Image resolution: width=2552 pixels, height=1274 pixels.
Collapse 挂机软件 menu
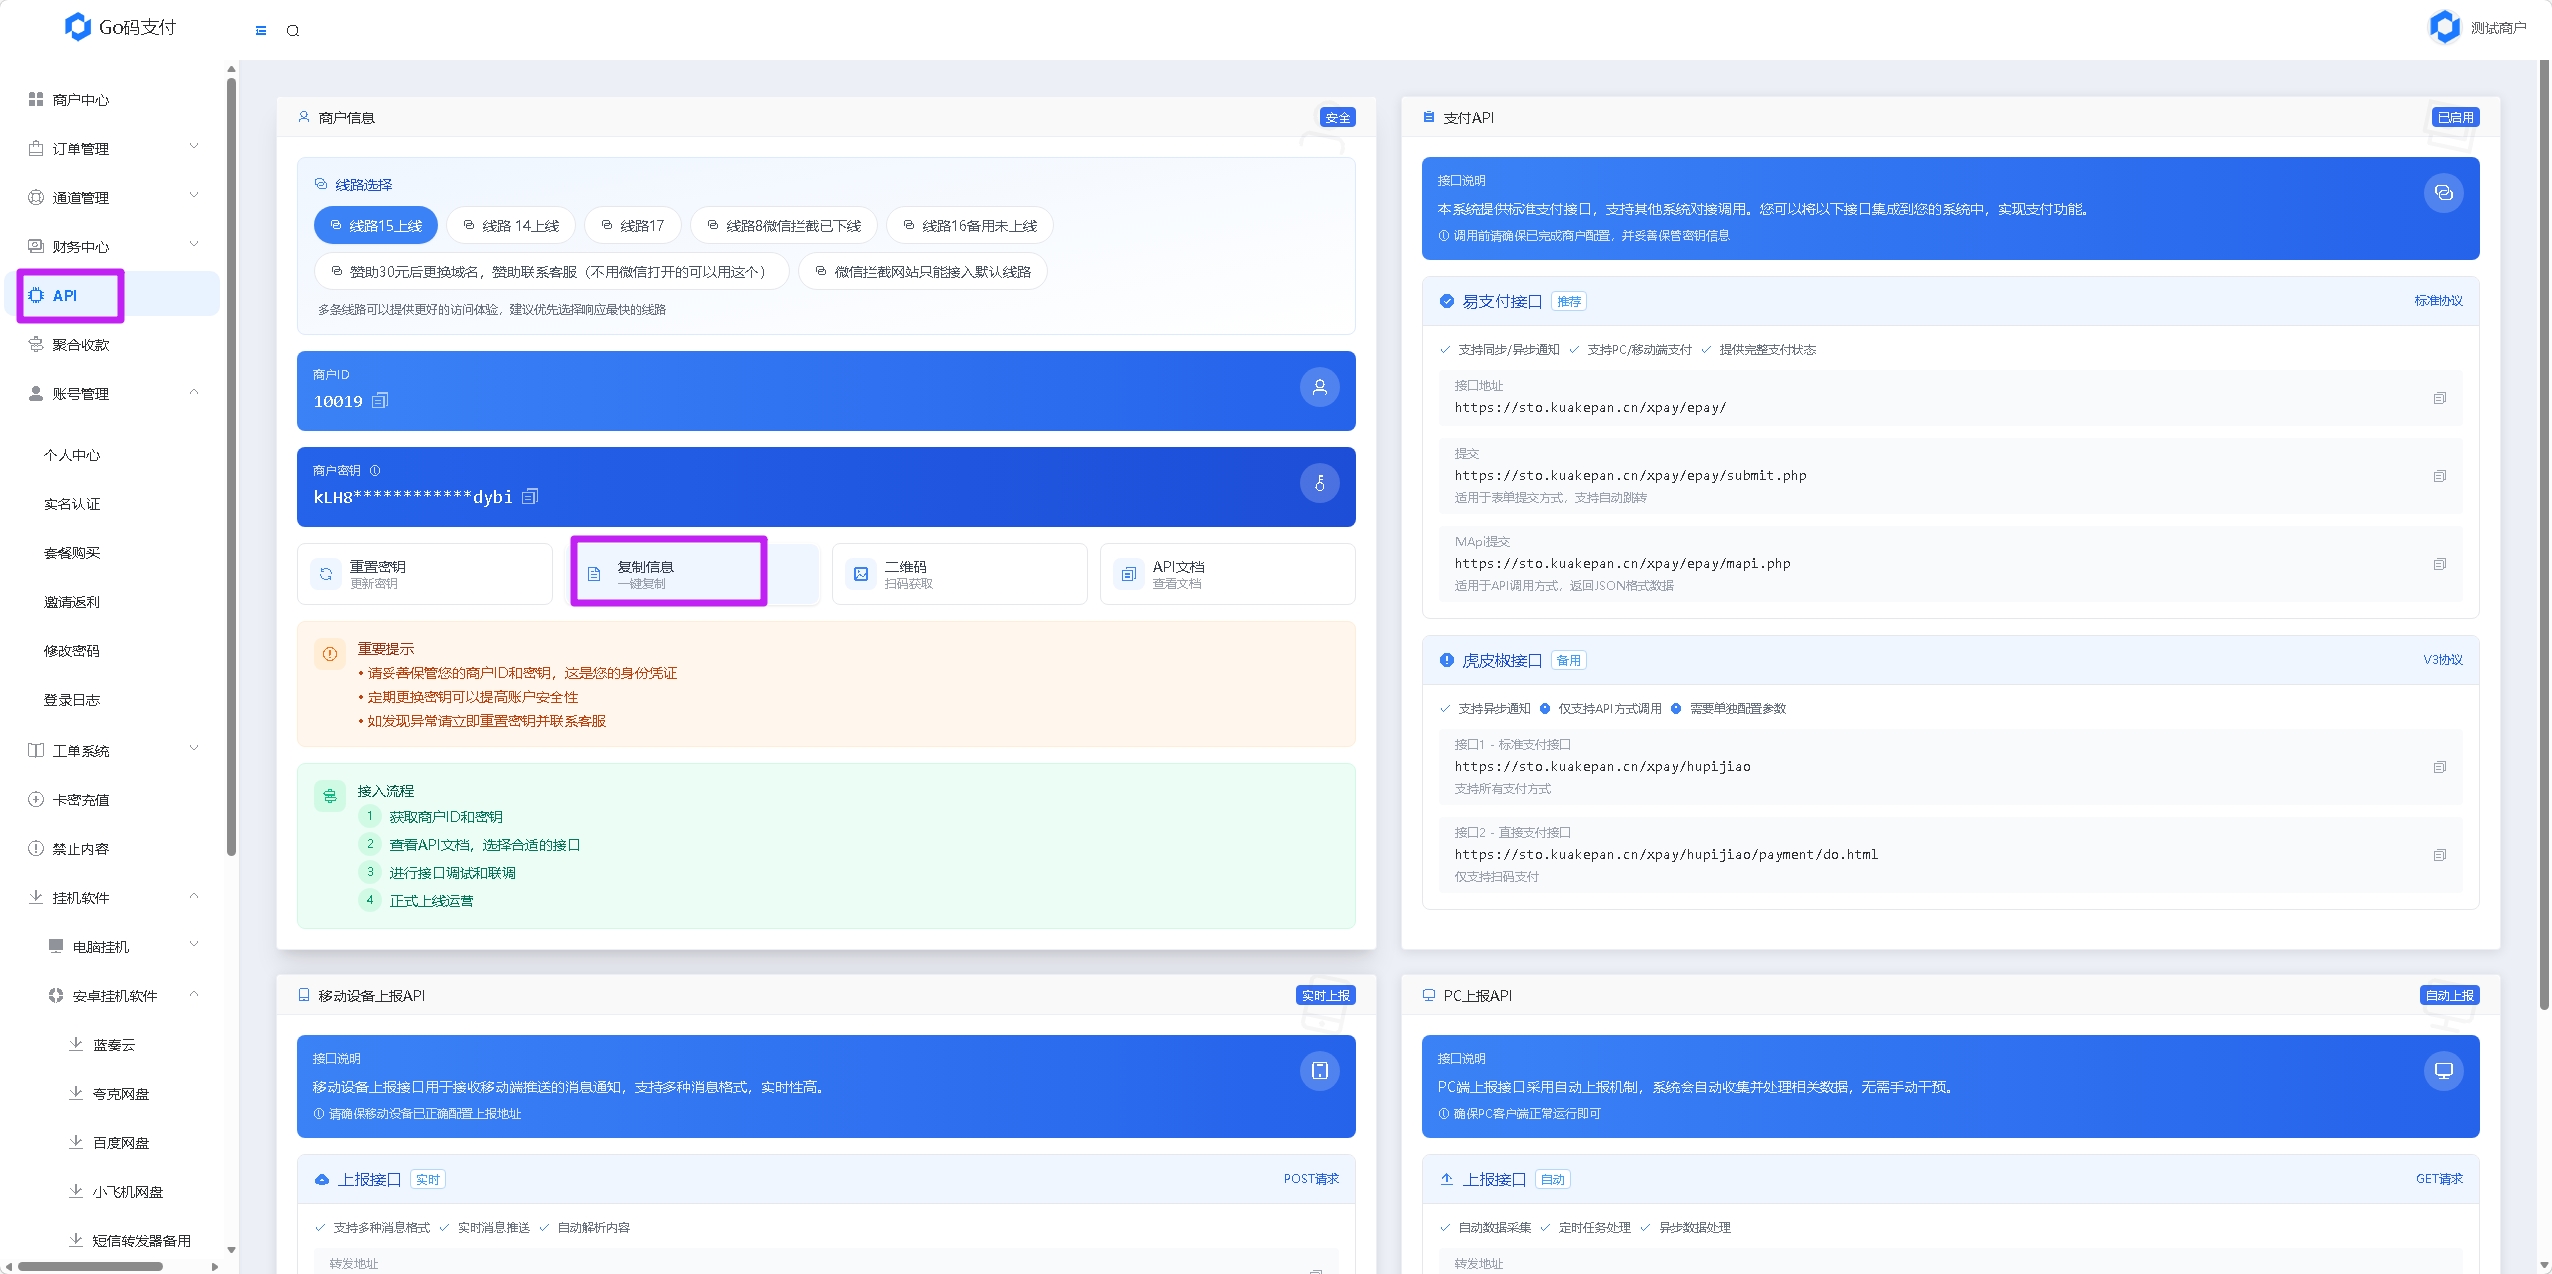click(113, 897)
